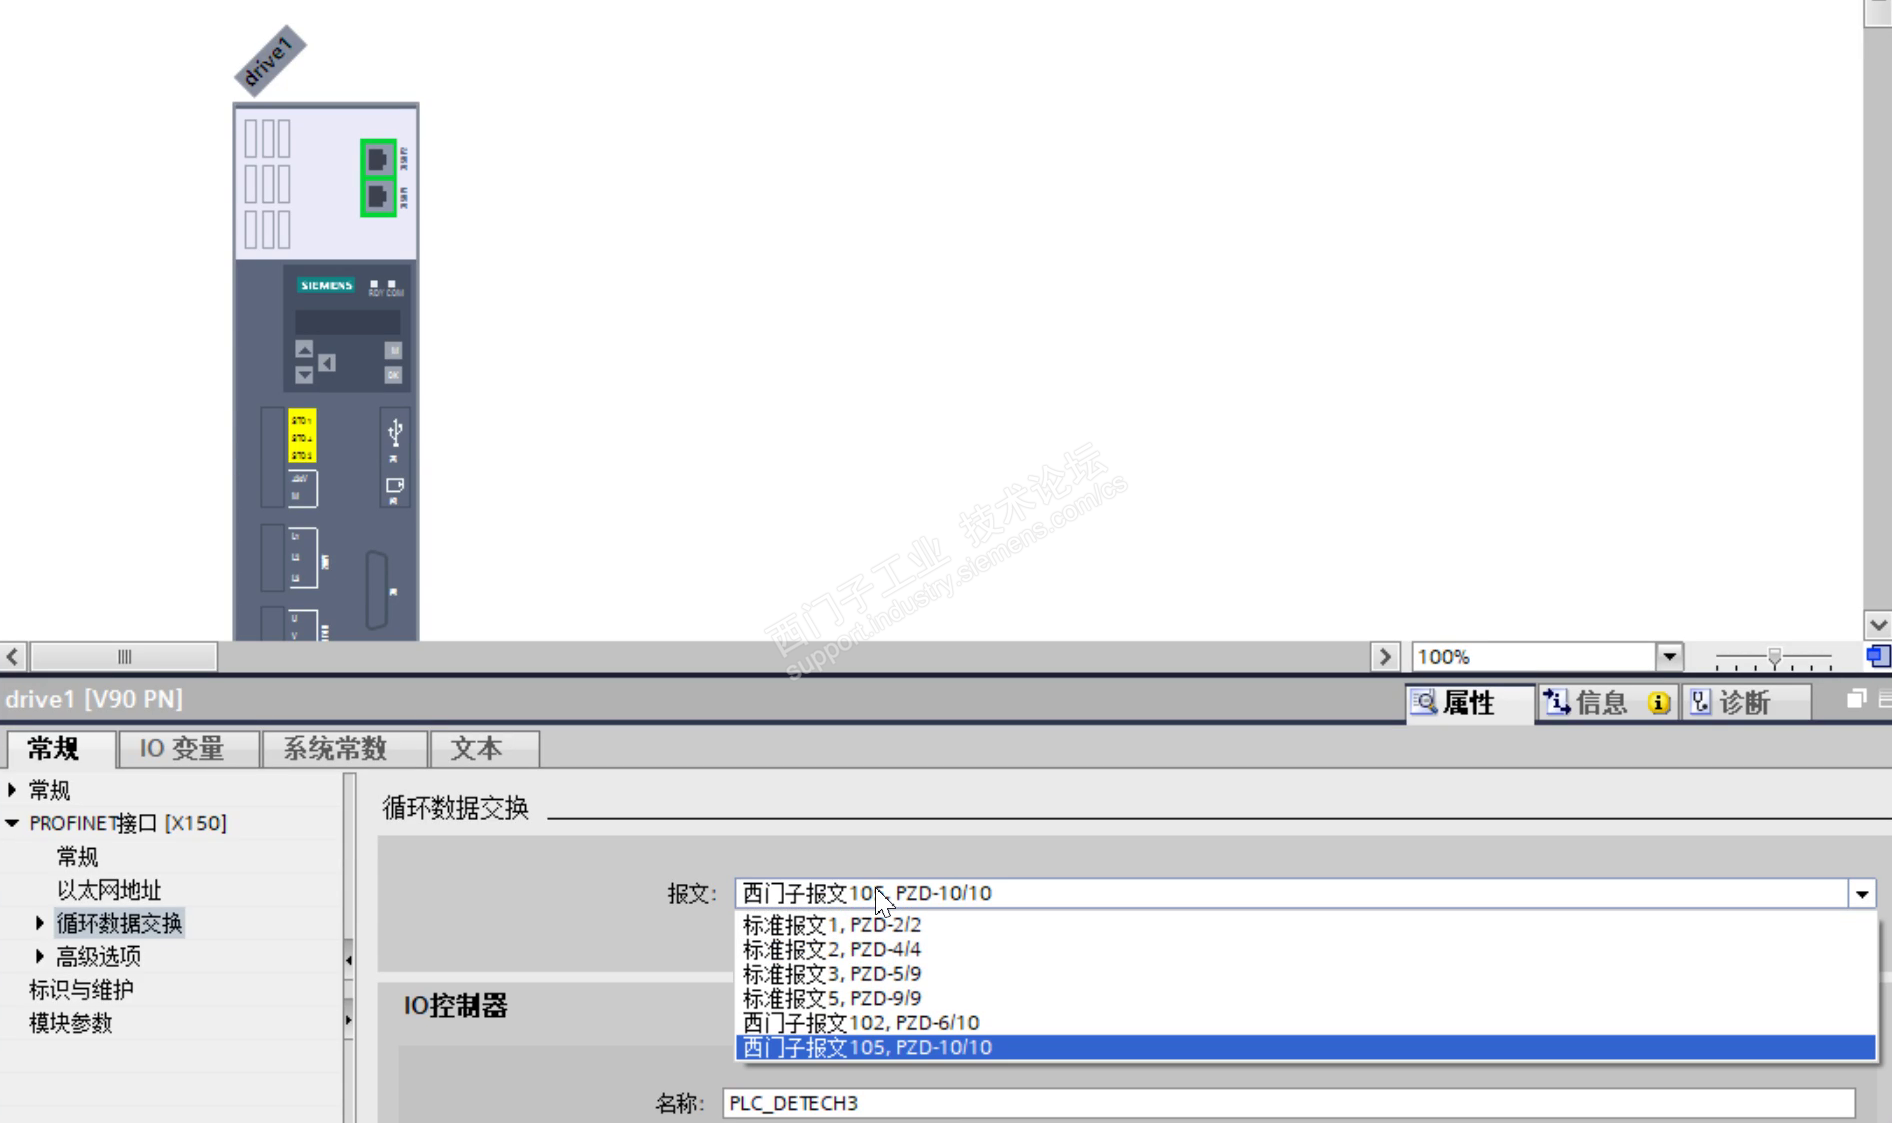Click the vertical scrollbar down arrow

tap(1878, 625)
